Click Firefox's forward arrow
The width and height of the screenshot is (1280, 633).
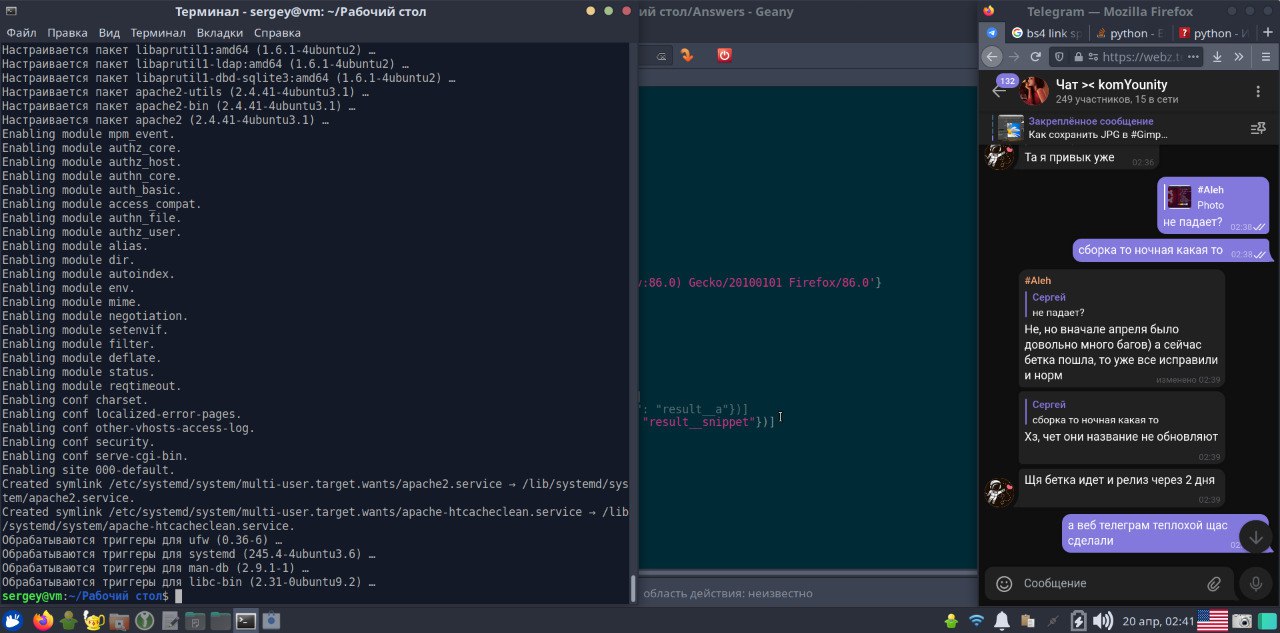click(1014, 57)
